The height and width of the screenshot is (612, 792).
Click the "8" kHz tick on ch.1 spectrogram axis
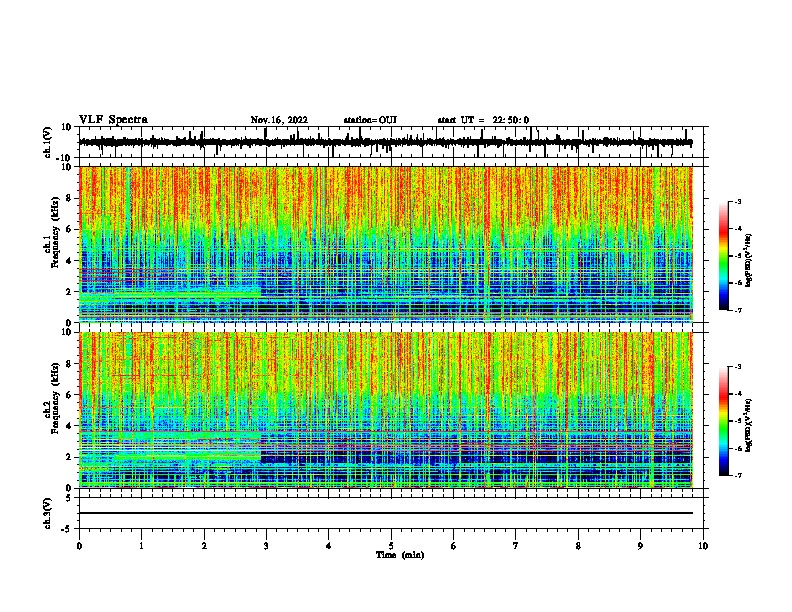pos(69,198)
